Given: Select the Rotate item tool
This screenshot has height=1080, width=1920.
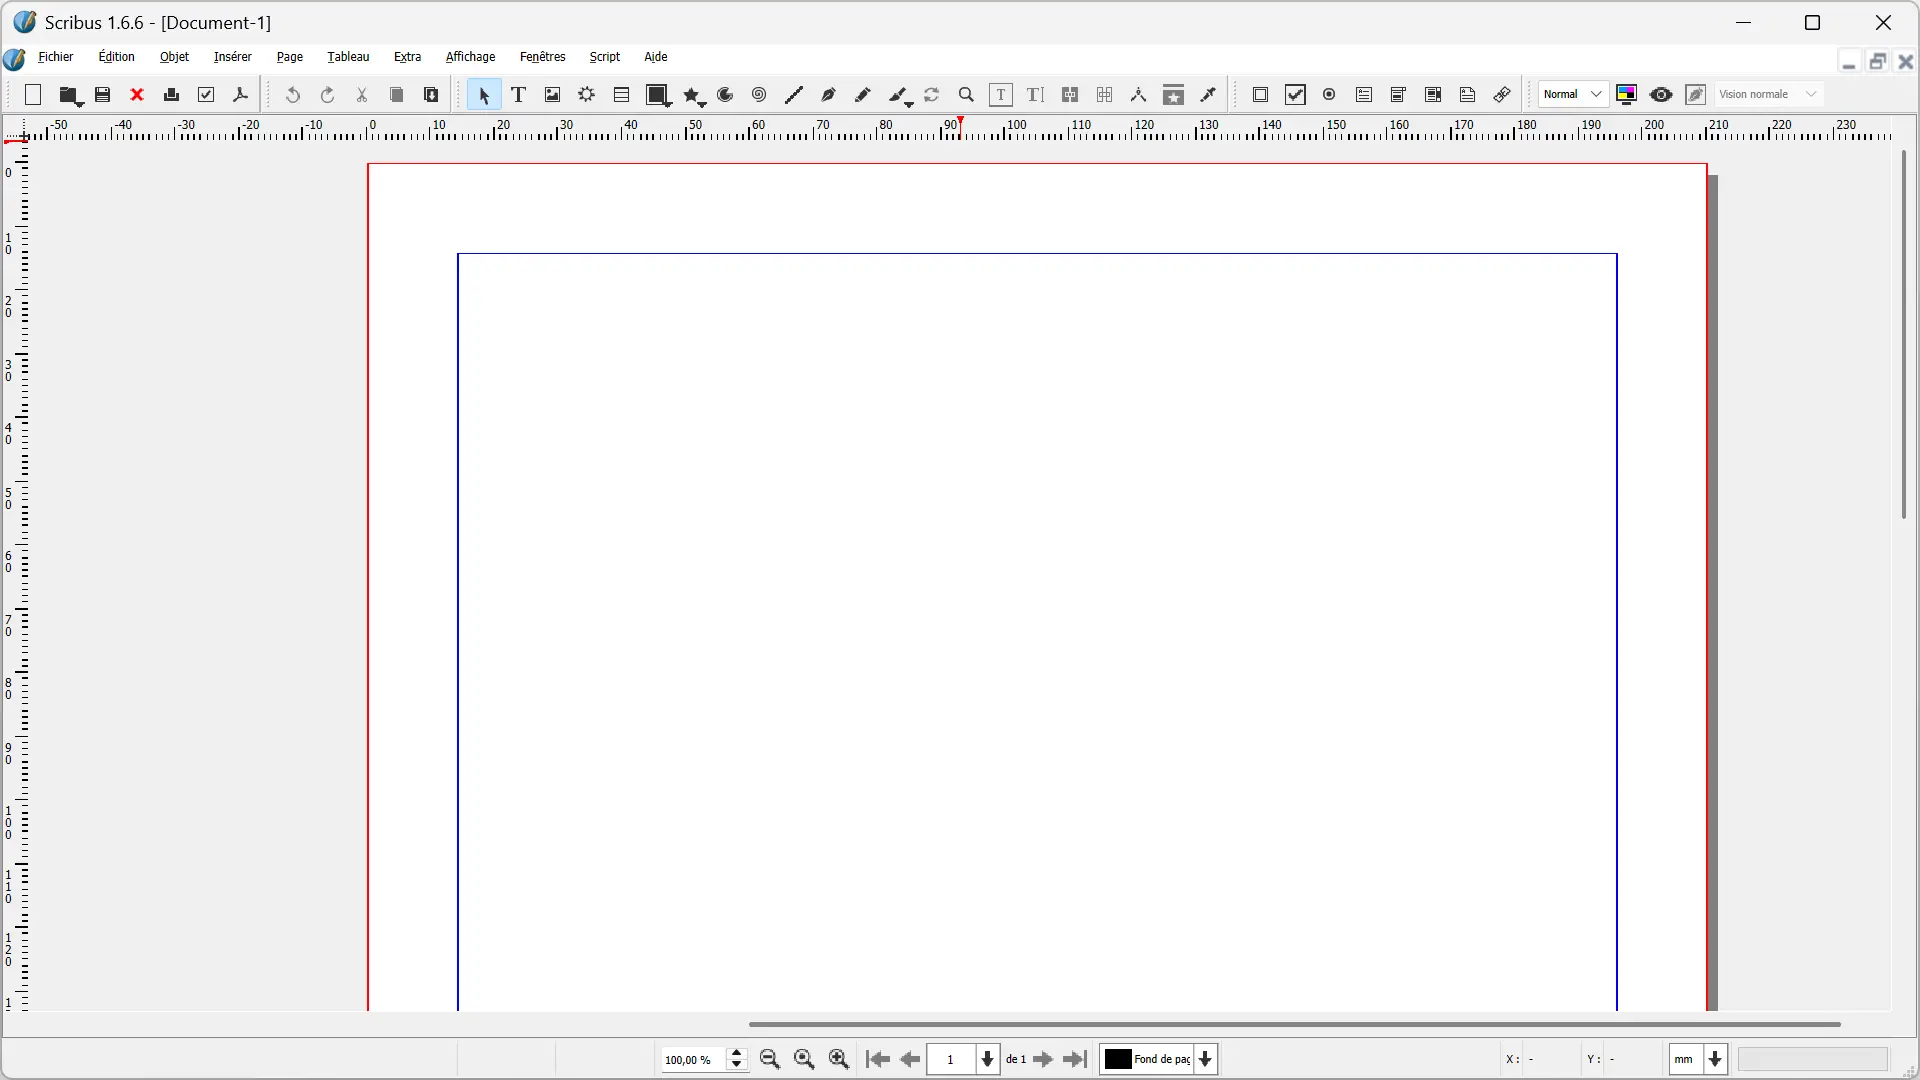Looking at the screenshot, I should 932,95.
